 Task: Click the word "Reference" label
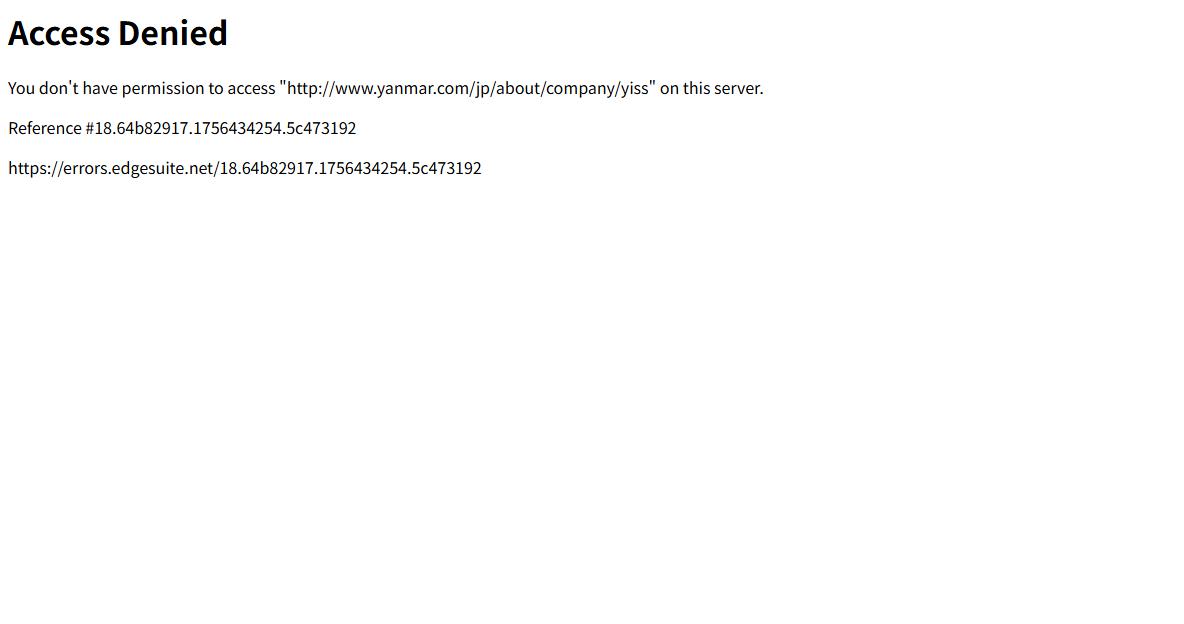pyautogui.click(x=45, y=128)
